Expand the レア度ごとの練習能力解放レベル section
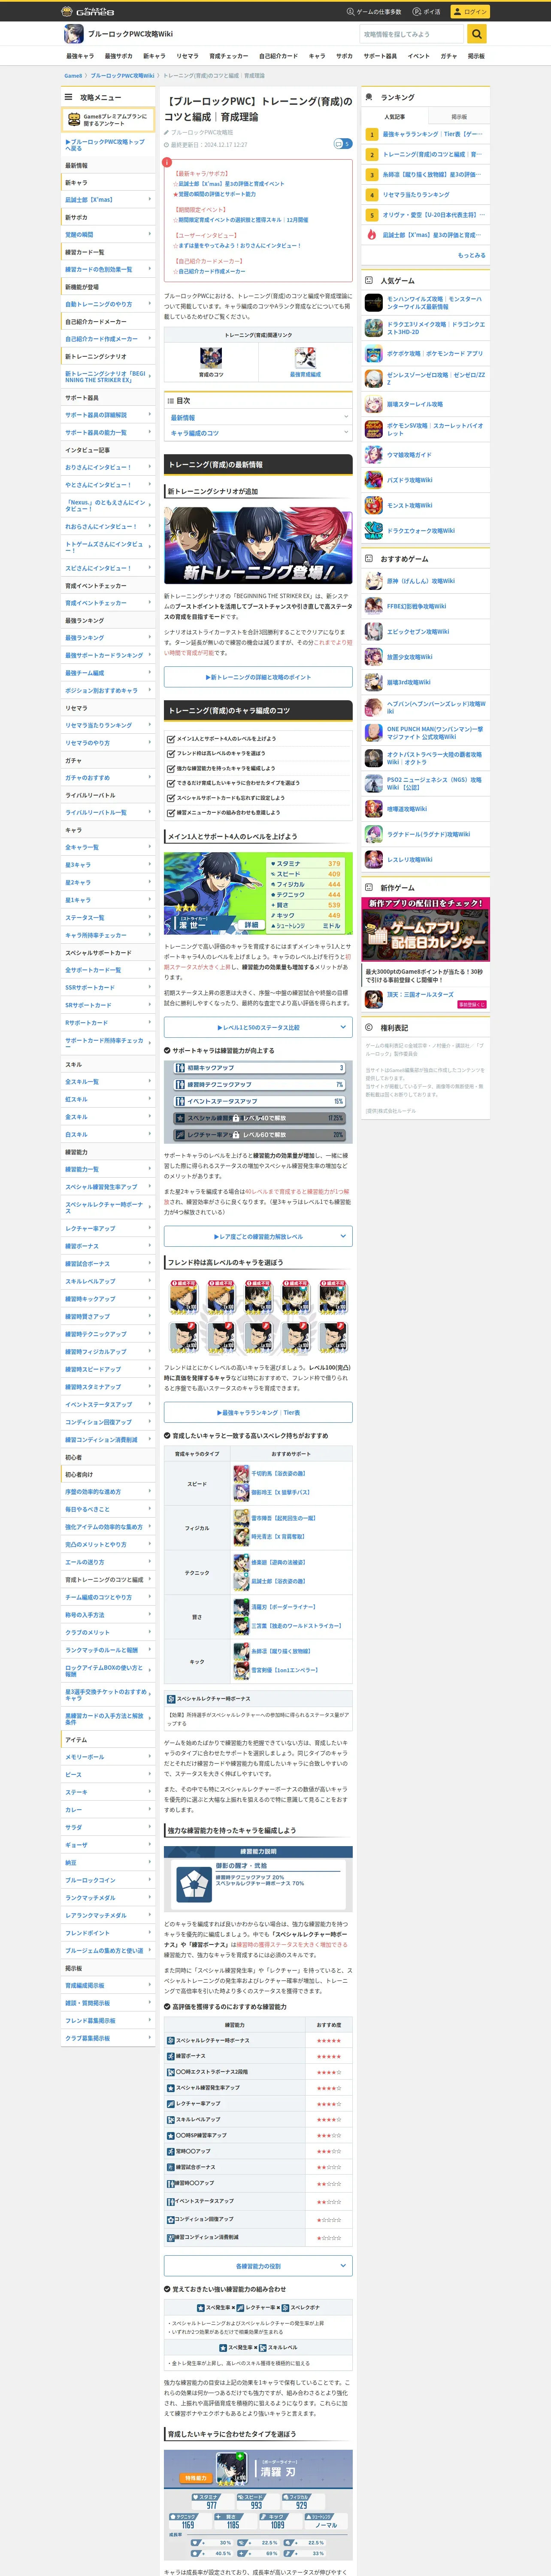Viewport: 551px width, 2576px height. 258,1236
